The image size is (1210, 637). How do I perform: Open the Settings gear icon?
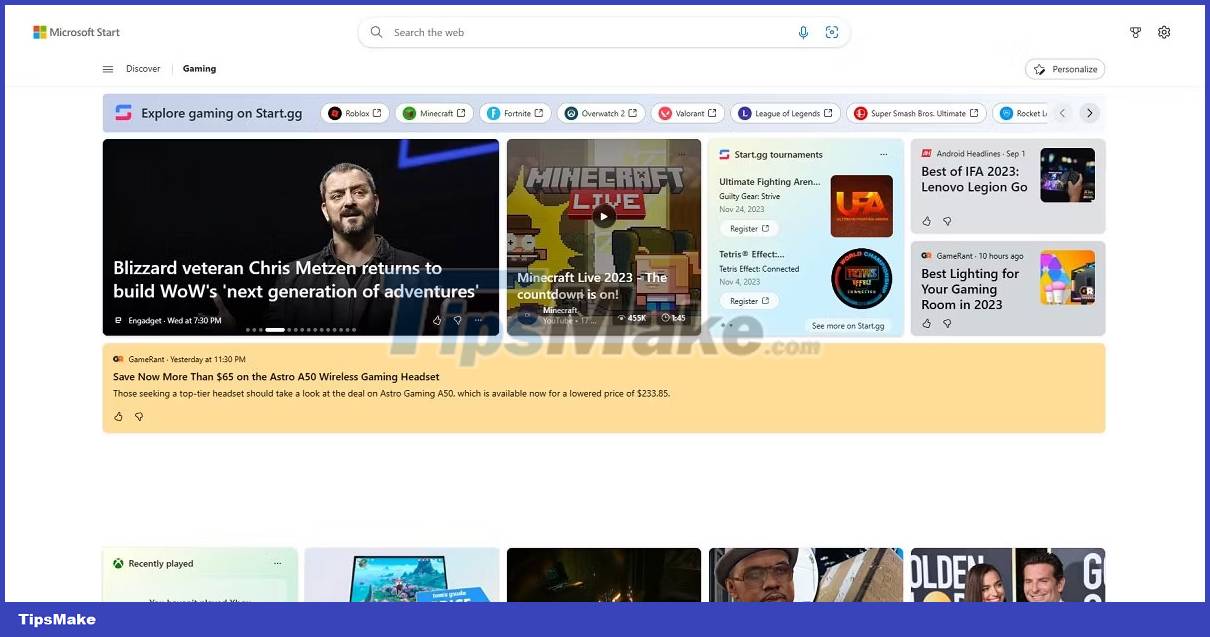point(1164,32)
